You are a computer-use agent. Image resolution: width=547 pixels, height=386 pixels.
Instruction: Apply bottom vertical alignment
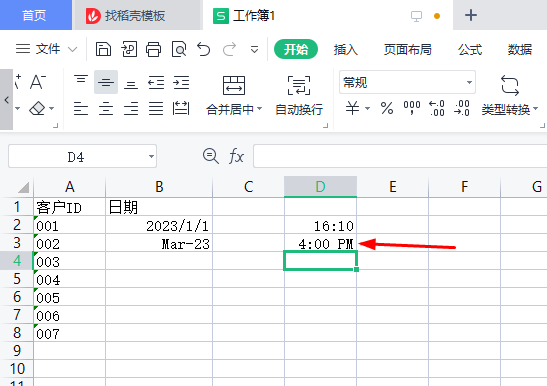[131, 83]
